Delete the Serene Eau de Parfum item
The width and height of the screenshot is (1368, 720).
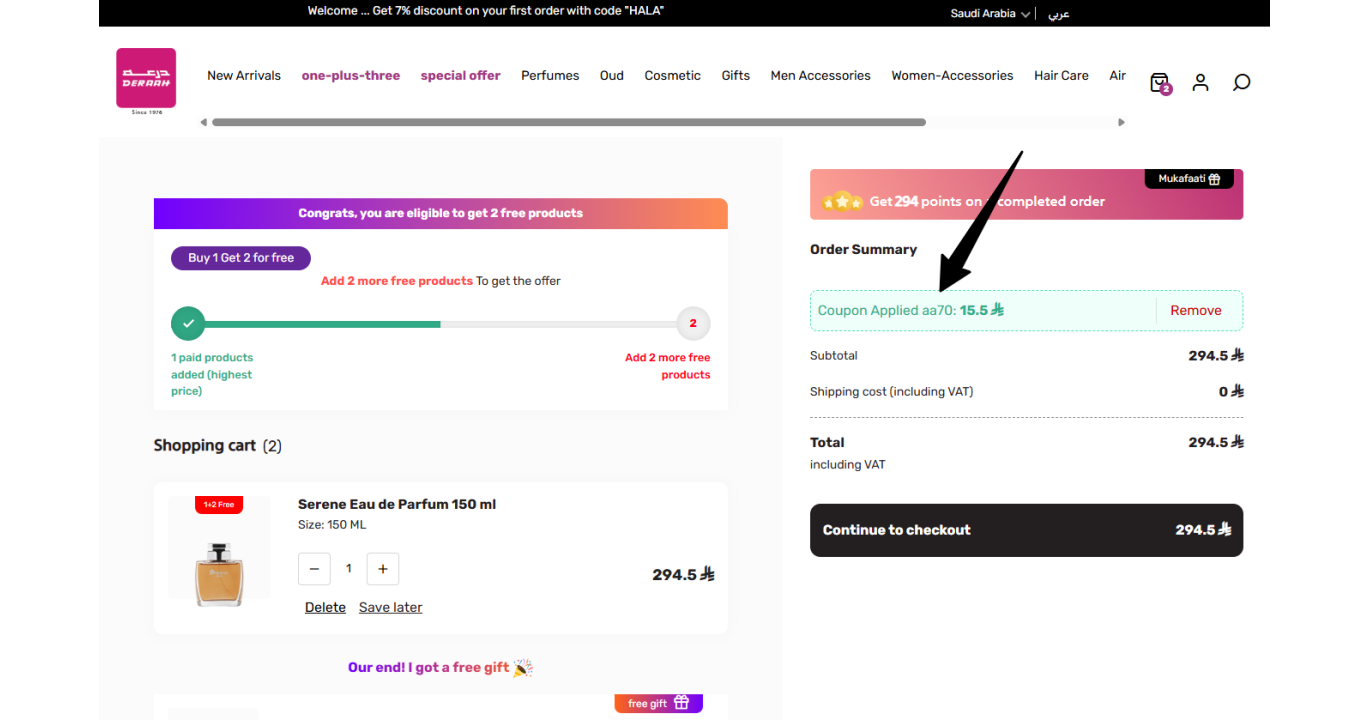[x=325, y=607]
